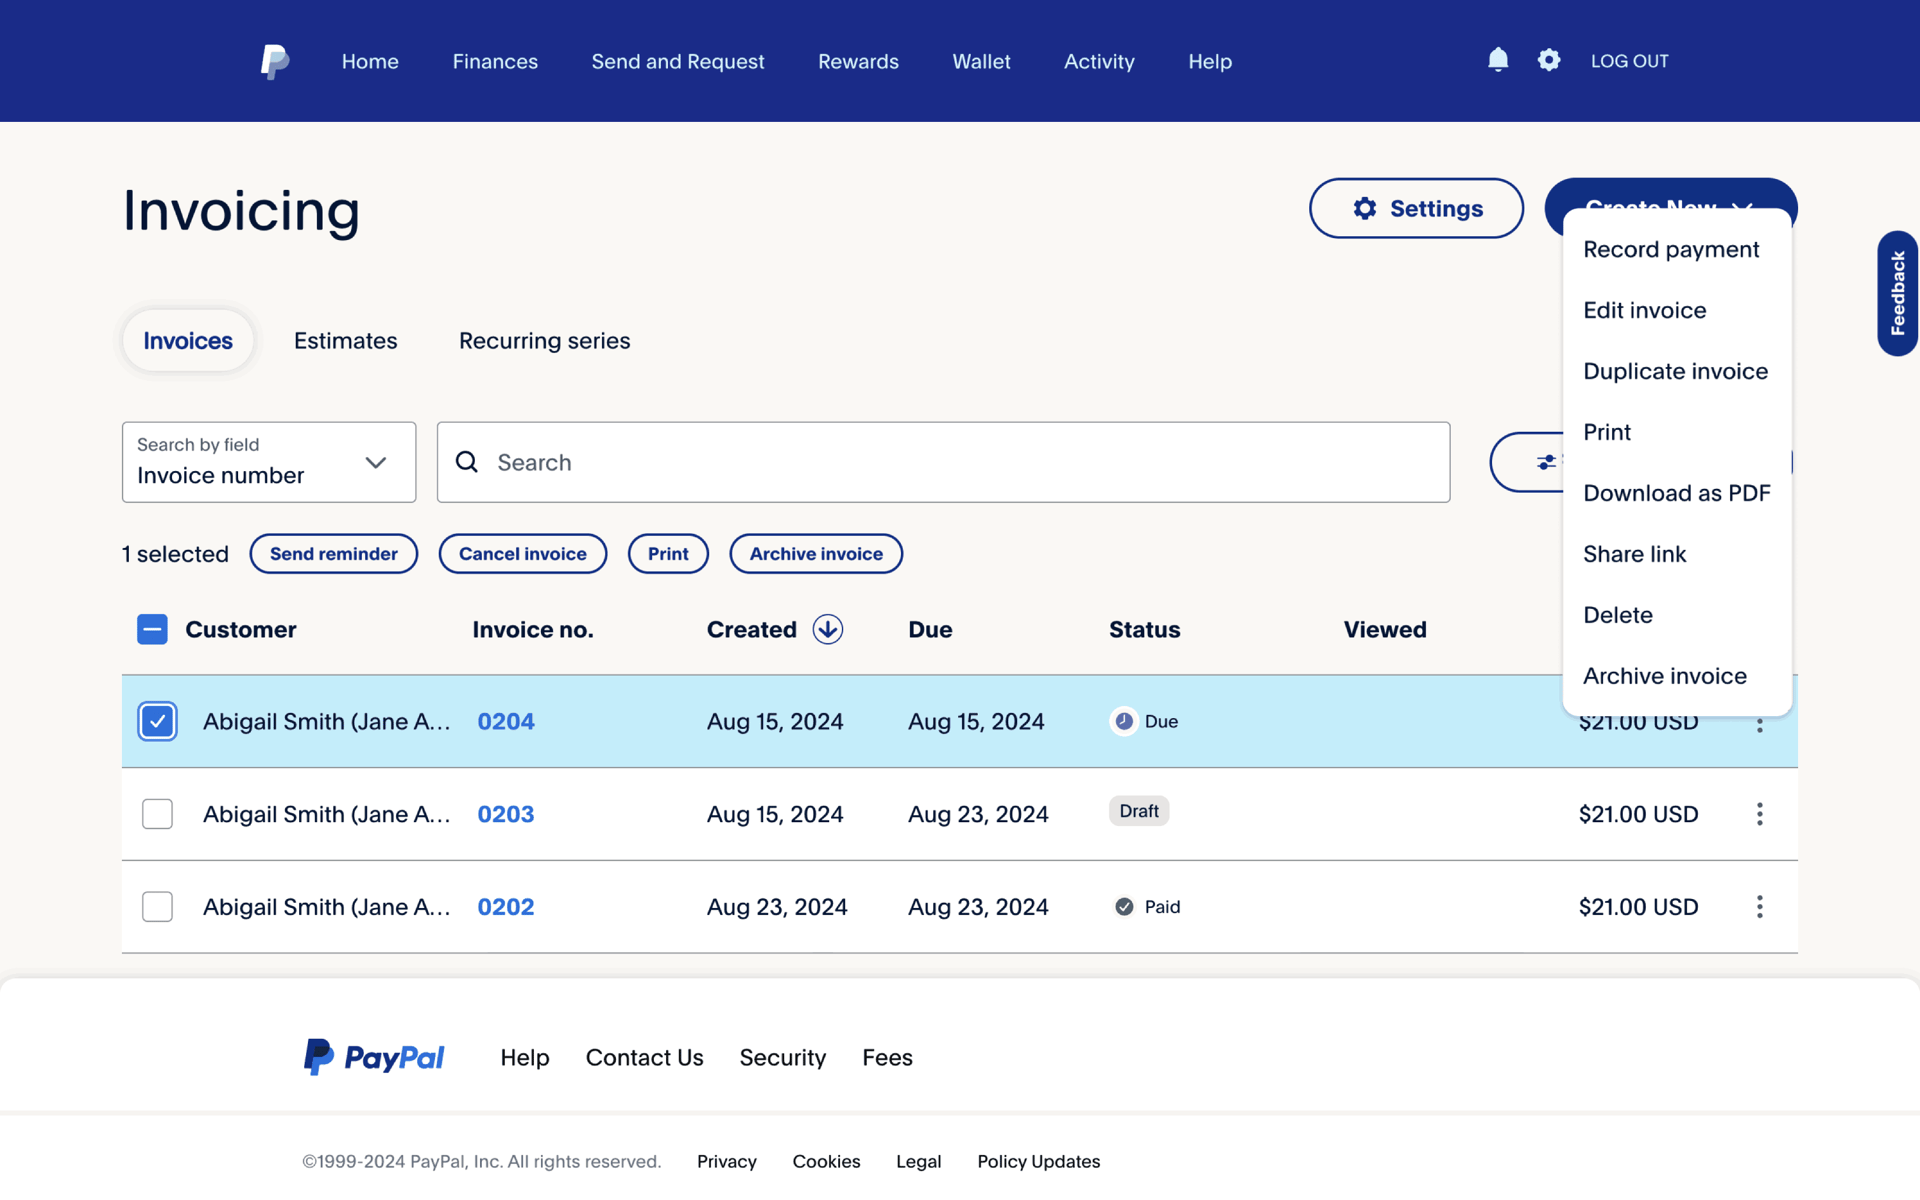Select Archive invoice in dropdown menu
The width and height of the screenshot is (1920, 1200).
click(x=1664, y=676)
